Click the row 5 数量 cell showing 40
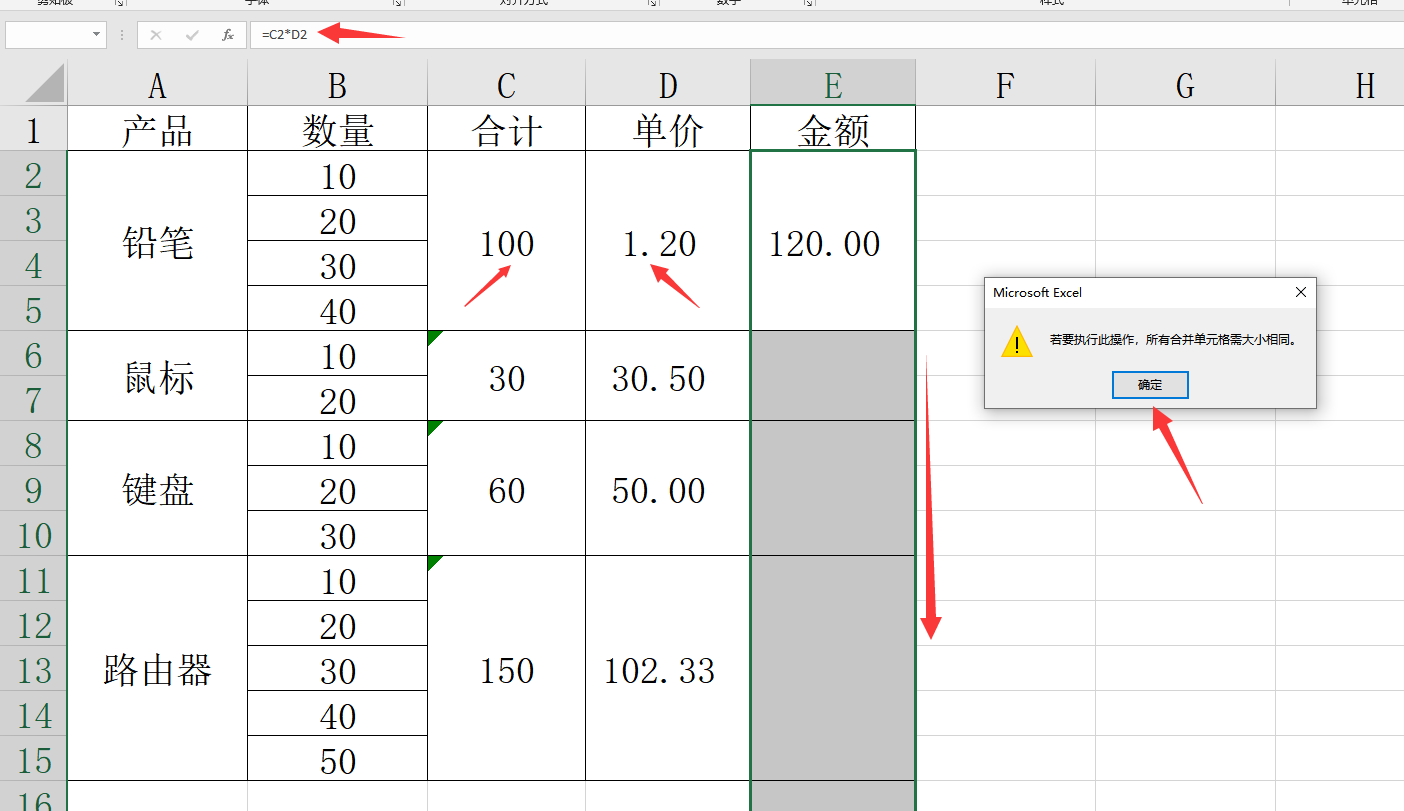The height and width of the screenshot is (811, 1404). click(337, 308)
